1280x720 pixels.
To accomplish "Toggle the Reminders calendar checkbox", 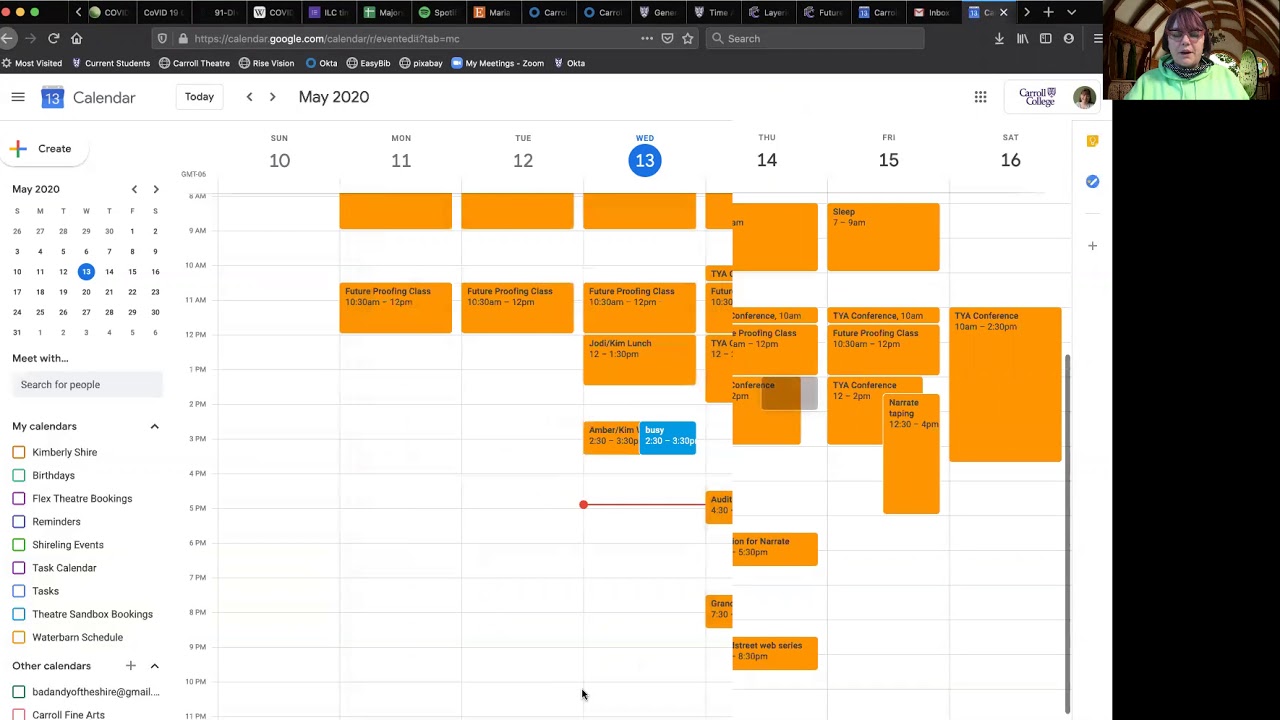I will pyautogui.click(x=19, y=521).
